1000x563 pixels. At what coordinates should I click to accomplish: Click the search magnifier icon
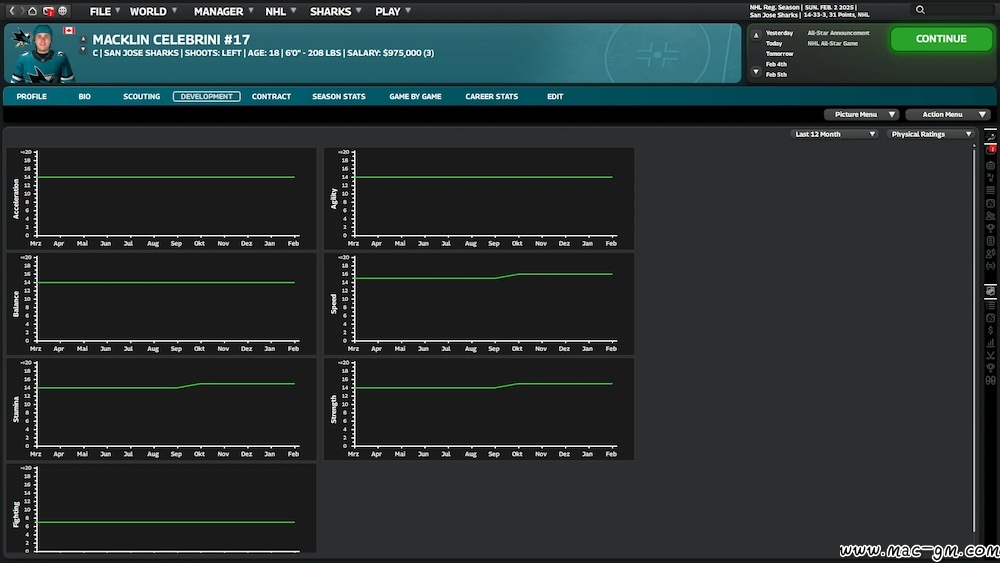(920, 10)
